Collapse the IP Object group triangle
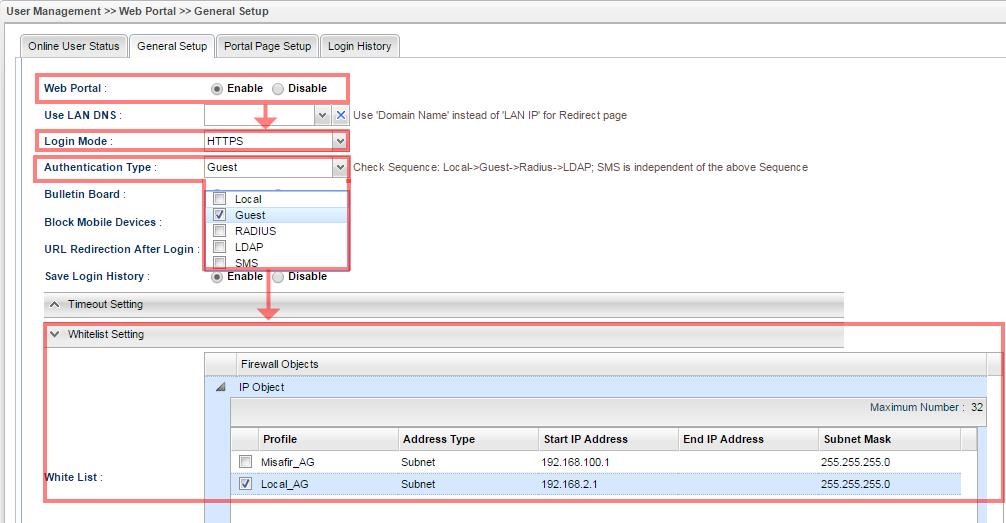This screenshot has height=523, width=1006. click(220, 388)
